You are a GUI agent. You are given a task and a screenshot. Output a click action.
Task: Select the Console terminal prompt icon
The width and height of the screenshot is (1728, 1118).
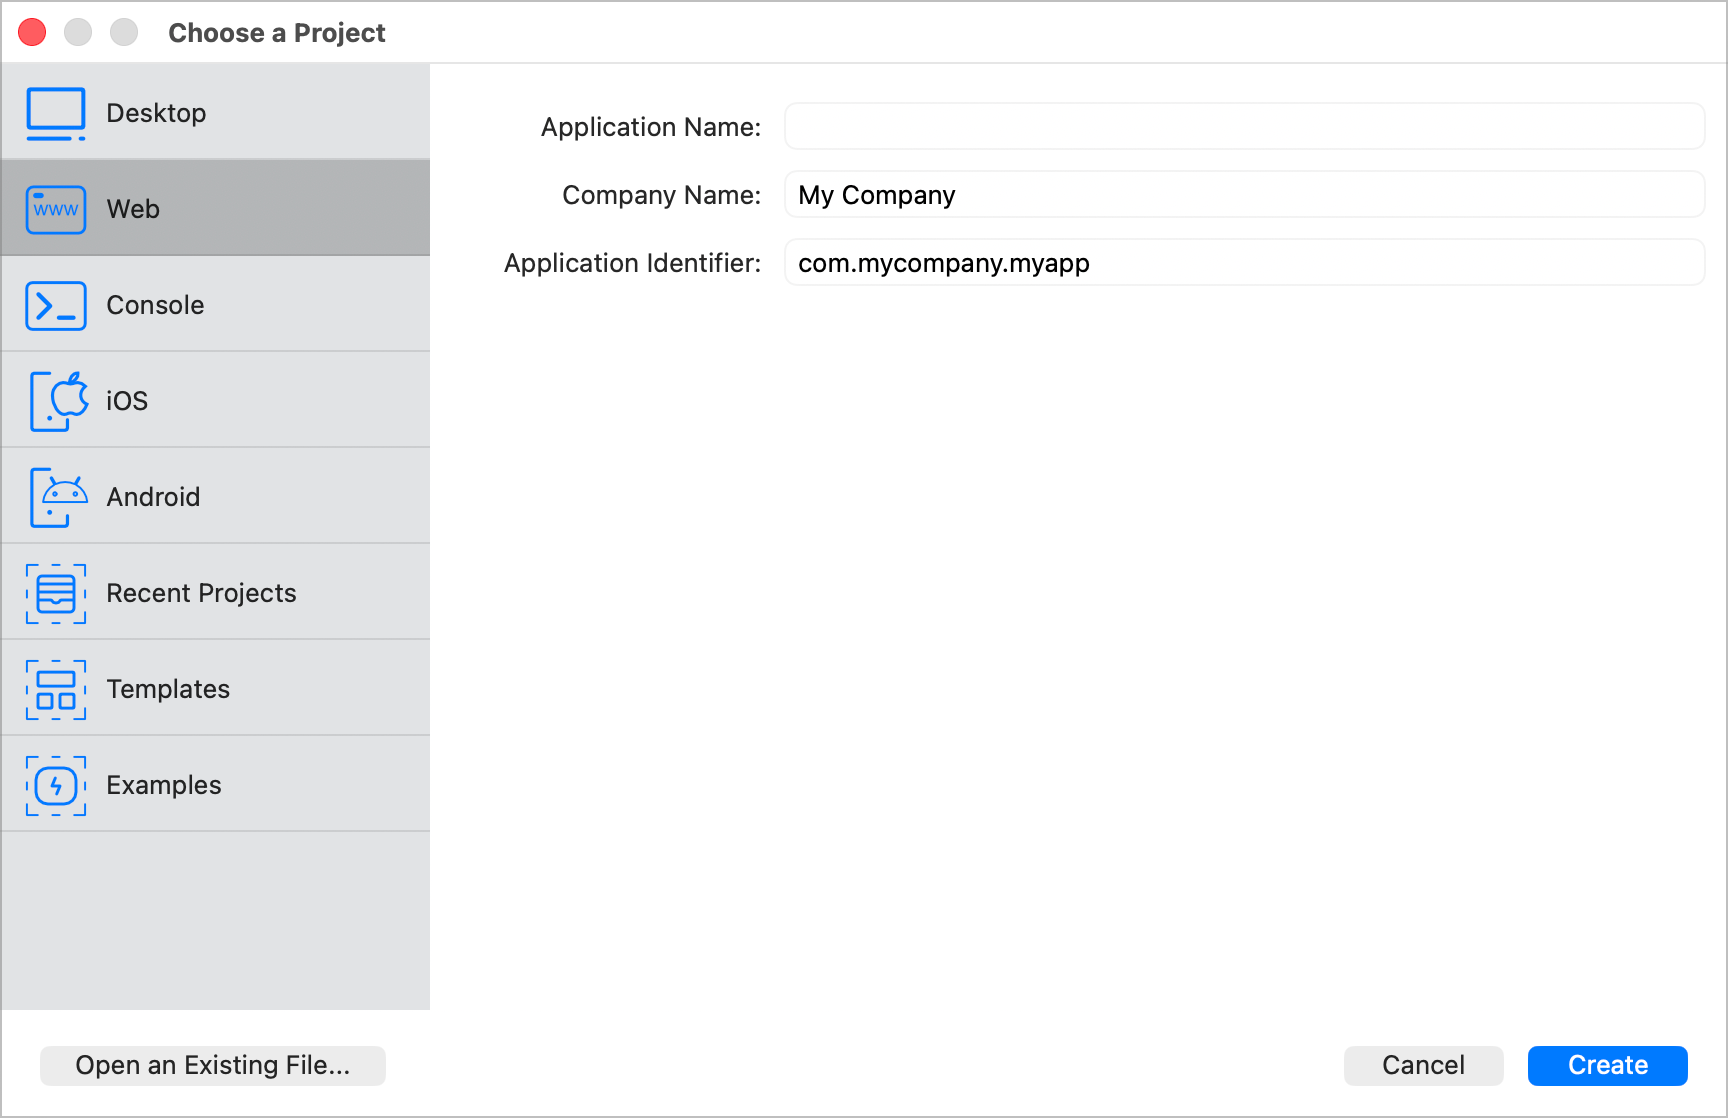[x=56, y=305]
